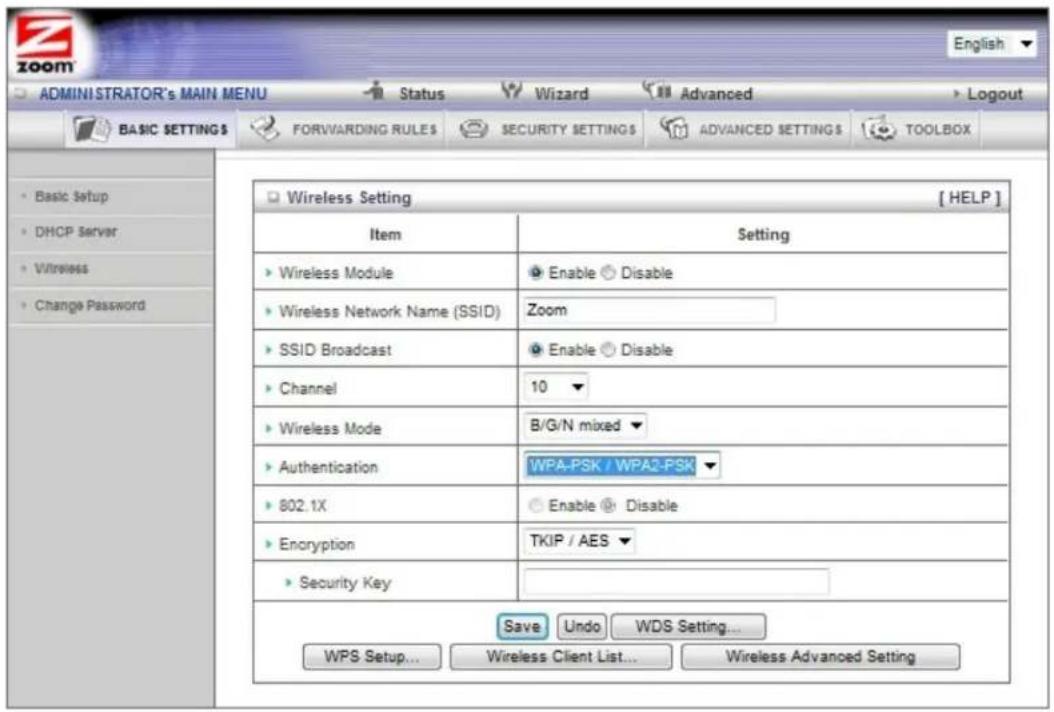Open WPS Setup
Viewport: 1054px width, 712px height.
click(372, 657)
